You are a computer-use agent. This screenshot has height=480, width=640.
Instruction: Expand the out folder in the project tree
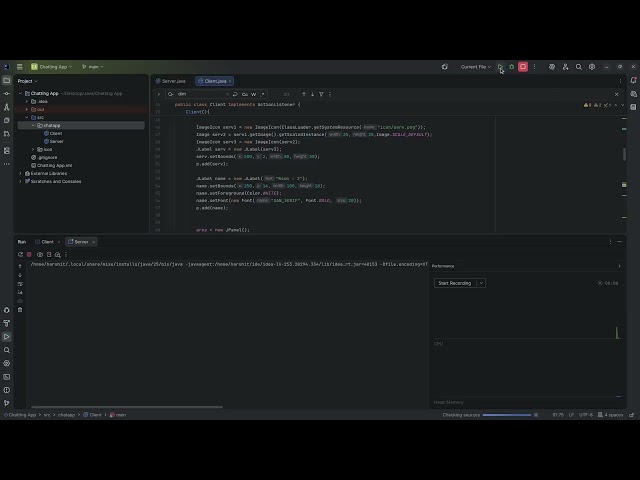click(27, 109)
